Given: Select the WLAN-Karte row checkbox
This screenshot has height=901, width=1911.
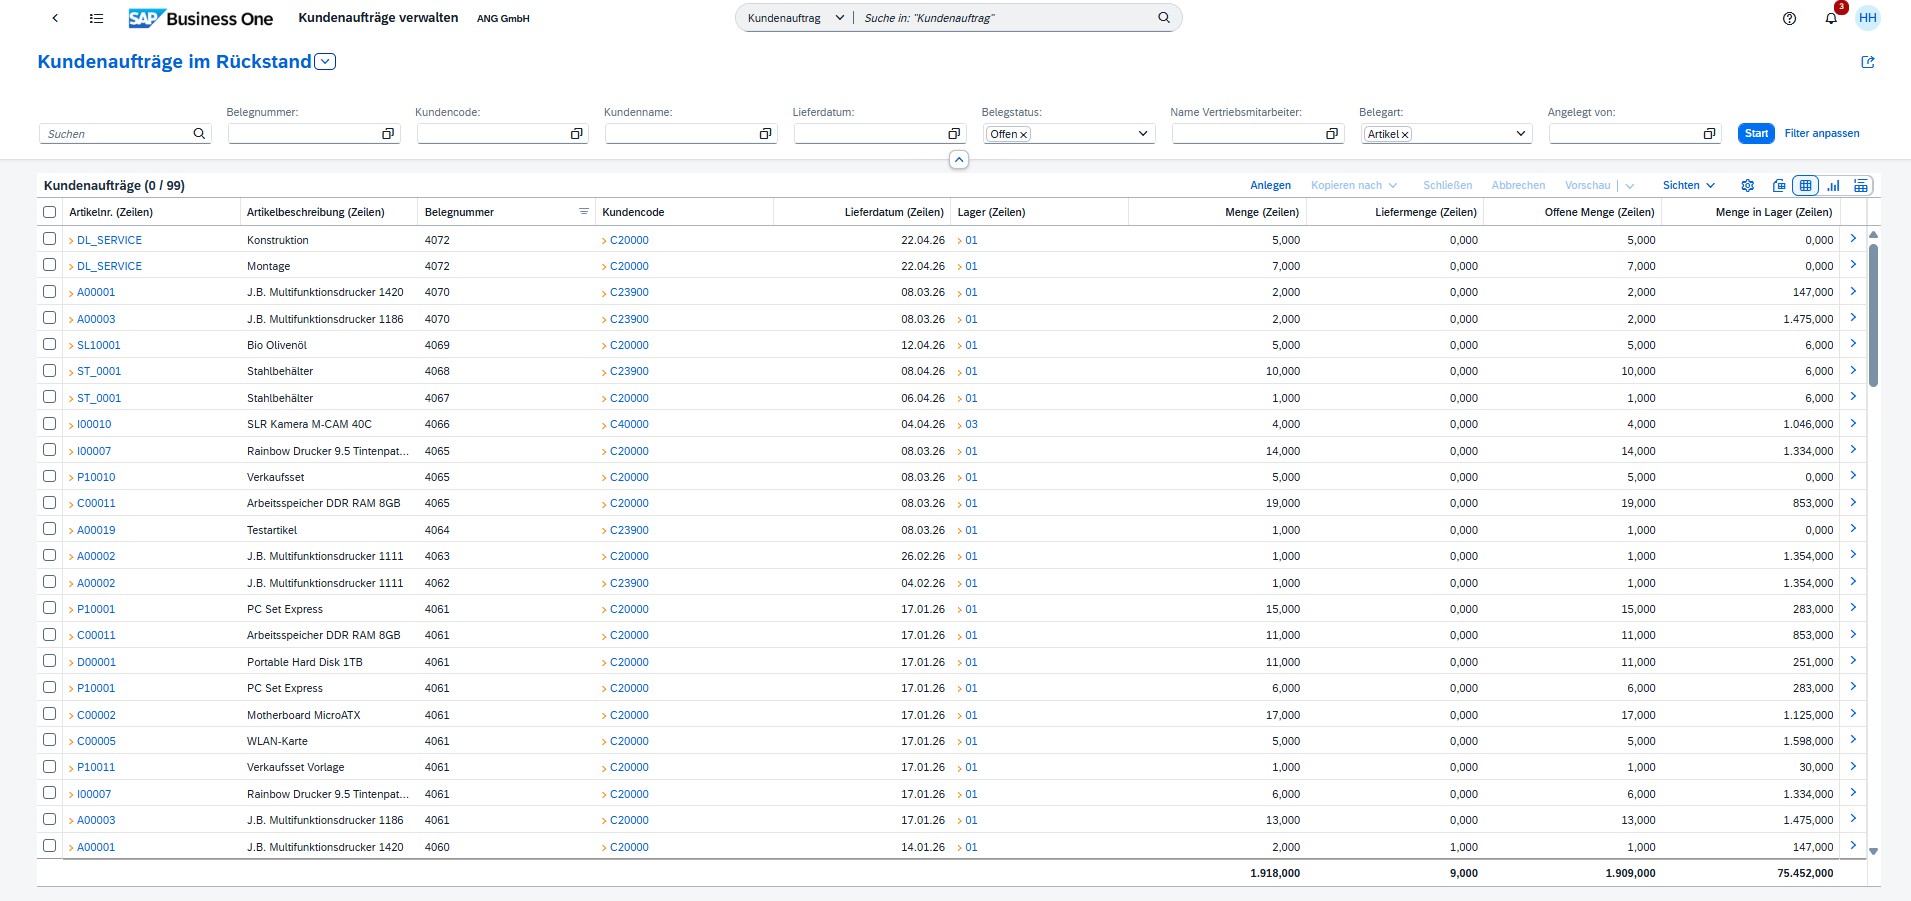Looking at the screenshot, I should tap(50, 740).
